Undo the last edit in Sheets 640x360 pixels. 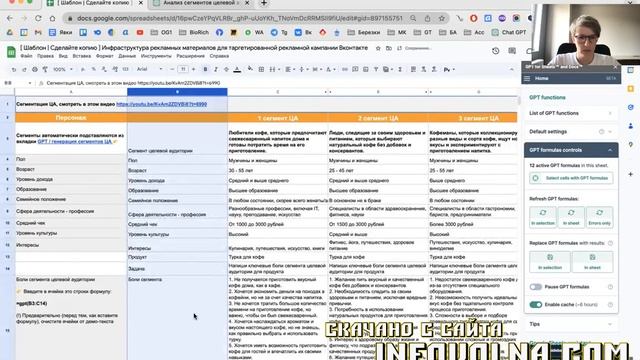click(14, 70)
